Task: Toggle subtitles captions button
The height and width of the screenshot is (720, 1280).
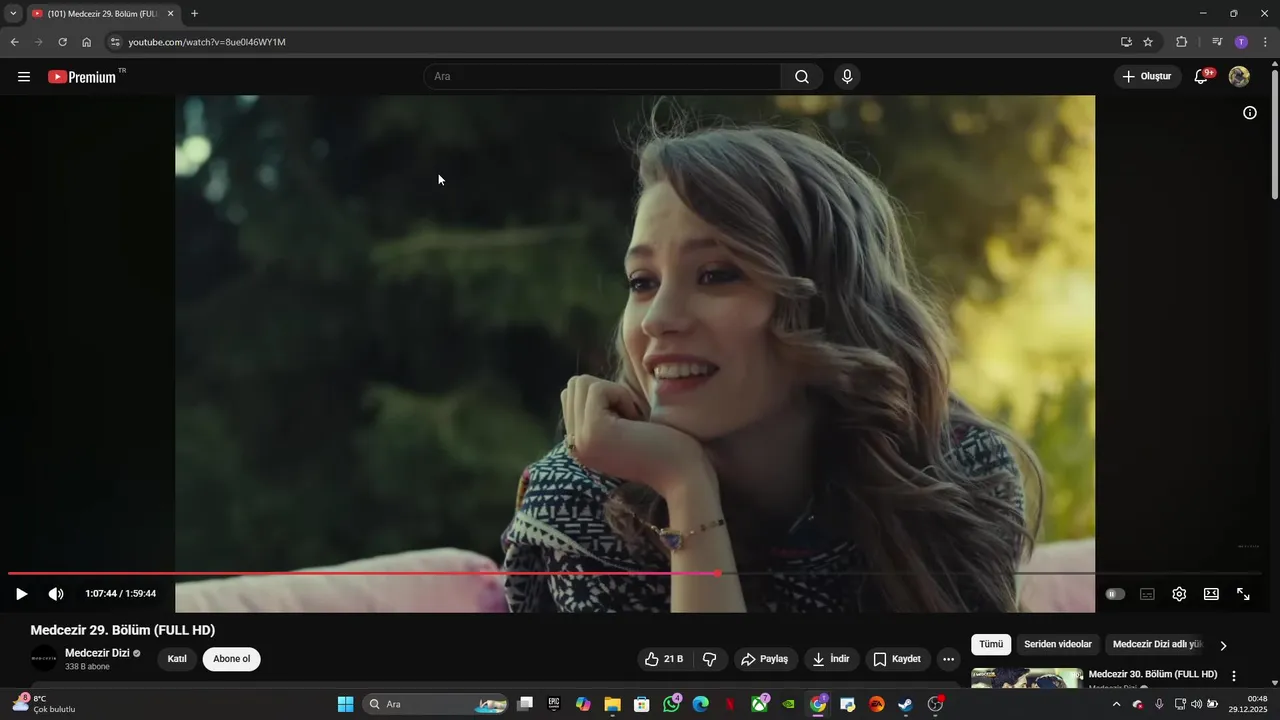Action: tap(1147, 594)
